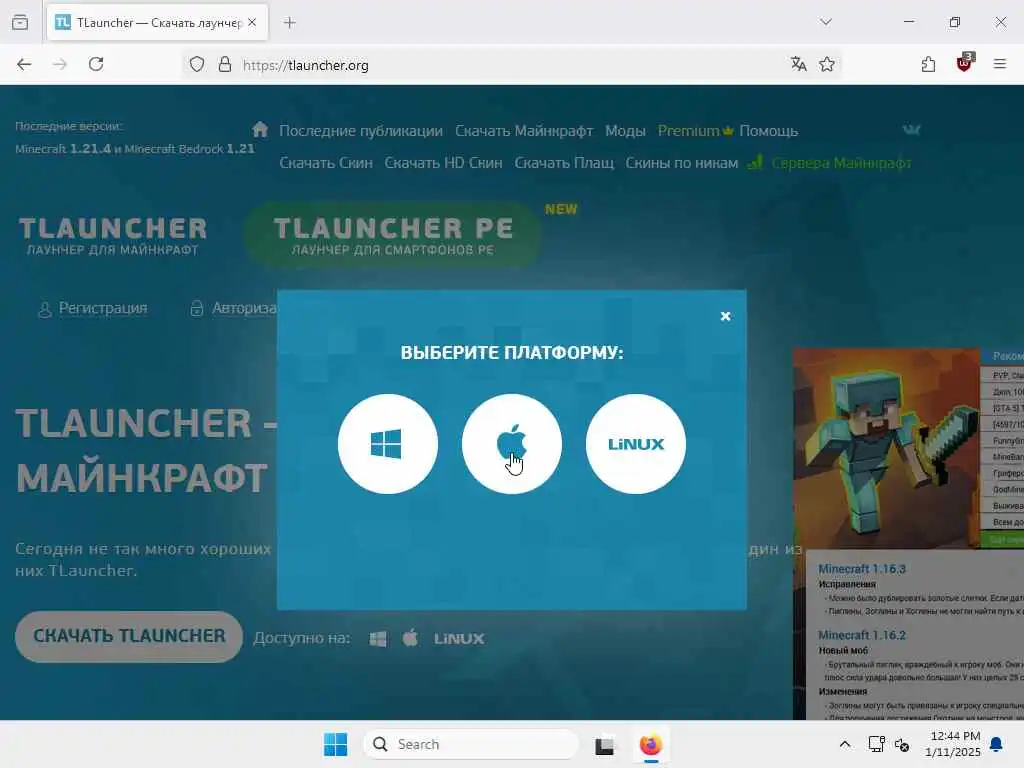Open the Скины по никам link
Viewport: 1024px width, 768px height.
[x=682, y=163]
